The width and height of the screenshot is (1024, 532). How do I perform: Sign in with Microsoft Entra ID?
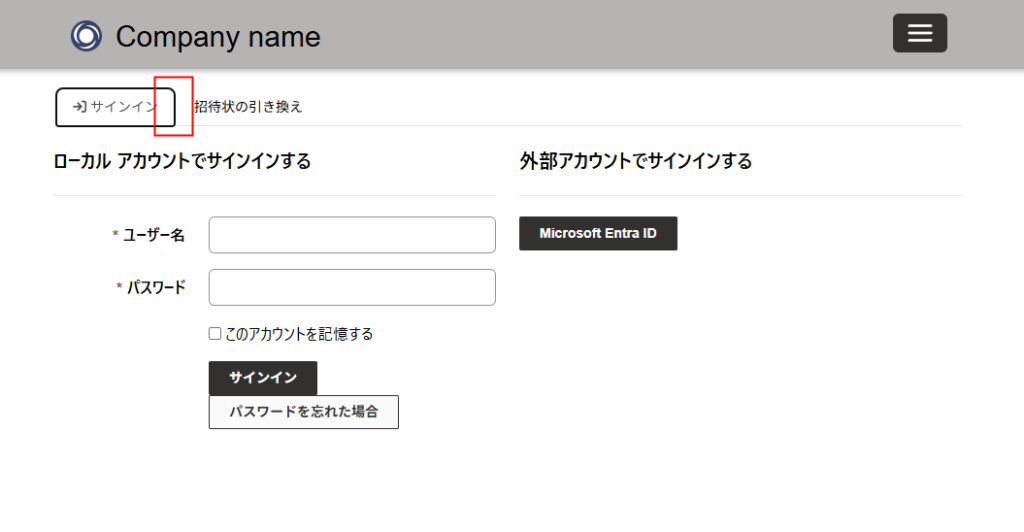click(x=598, y=233)
